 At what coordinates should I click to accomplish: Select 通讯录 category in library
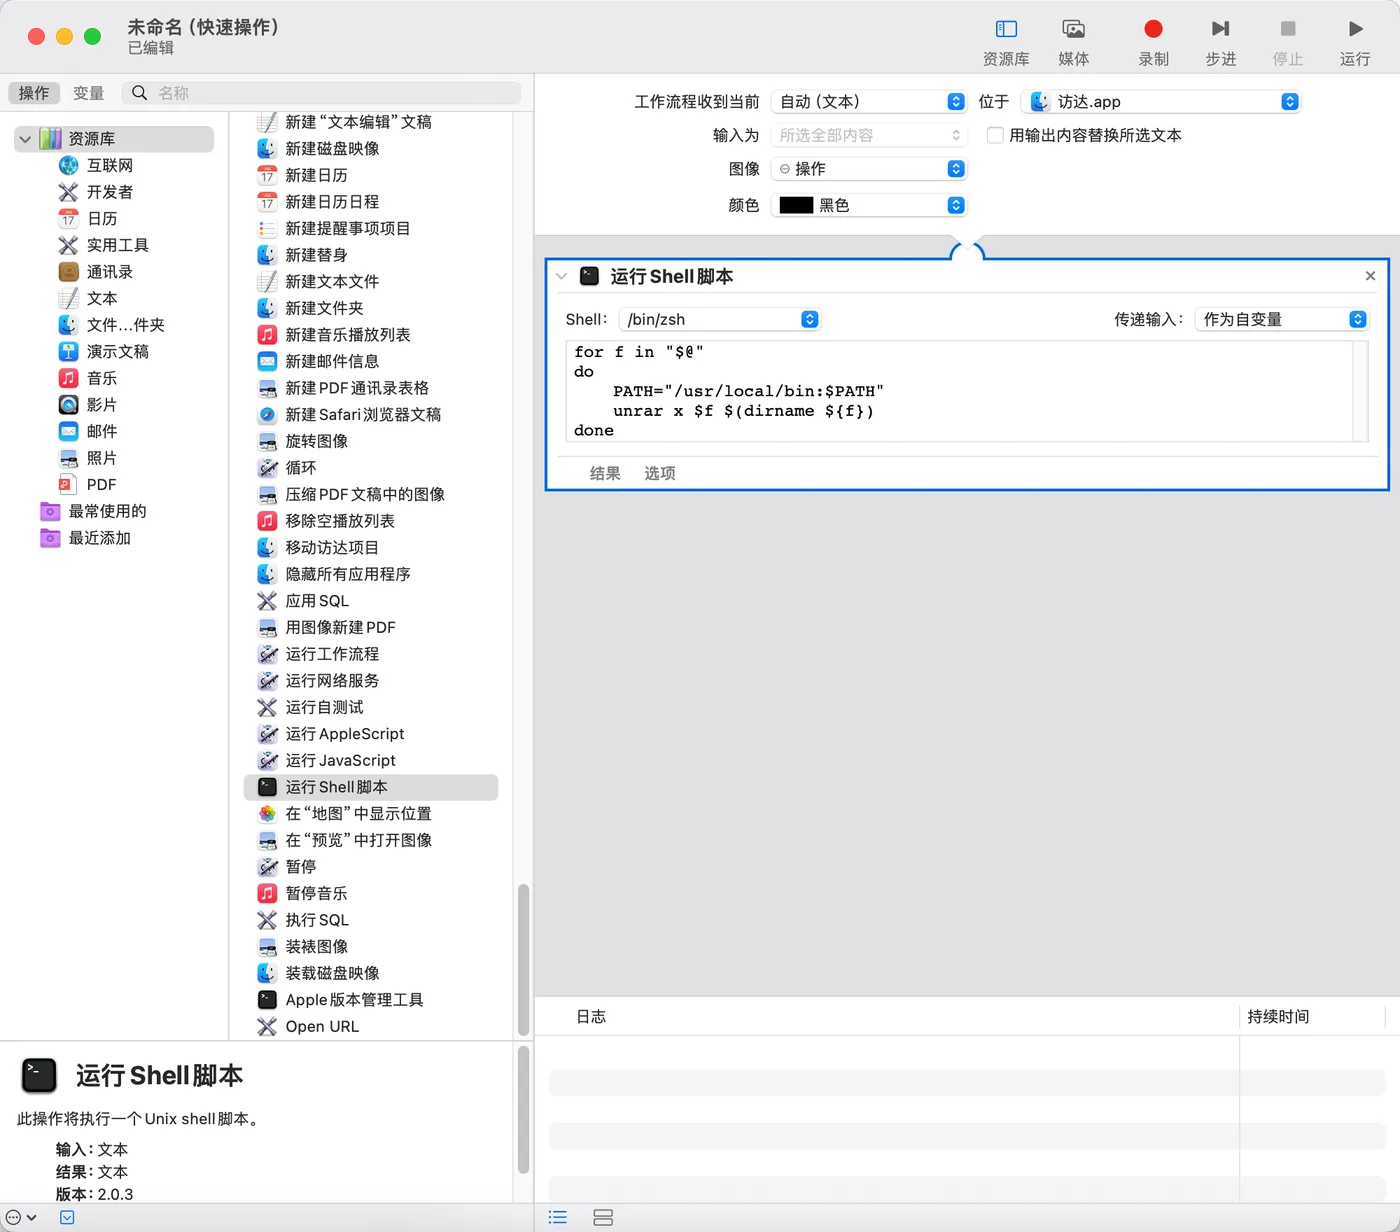(109, 272)
